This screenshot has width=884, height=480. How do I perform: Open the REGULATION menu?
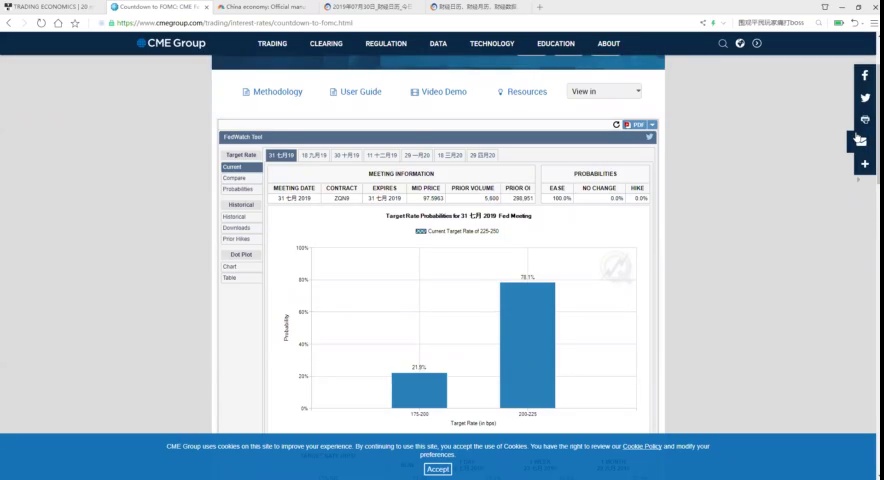(386, 43)
